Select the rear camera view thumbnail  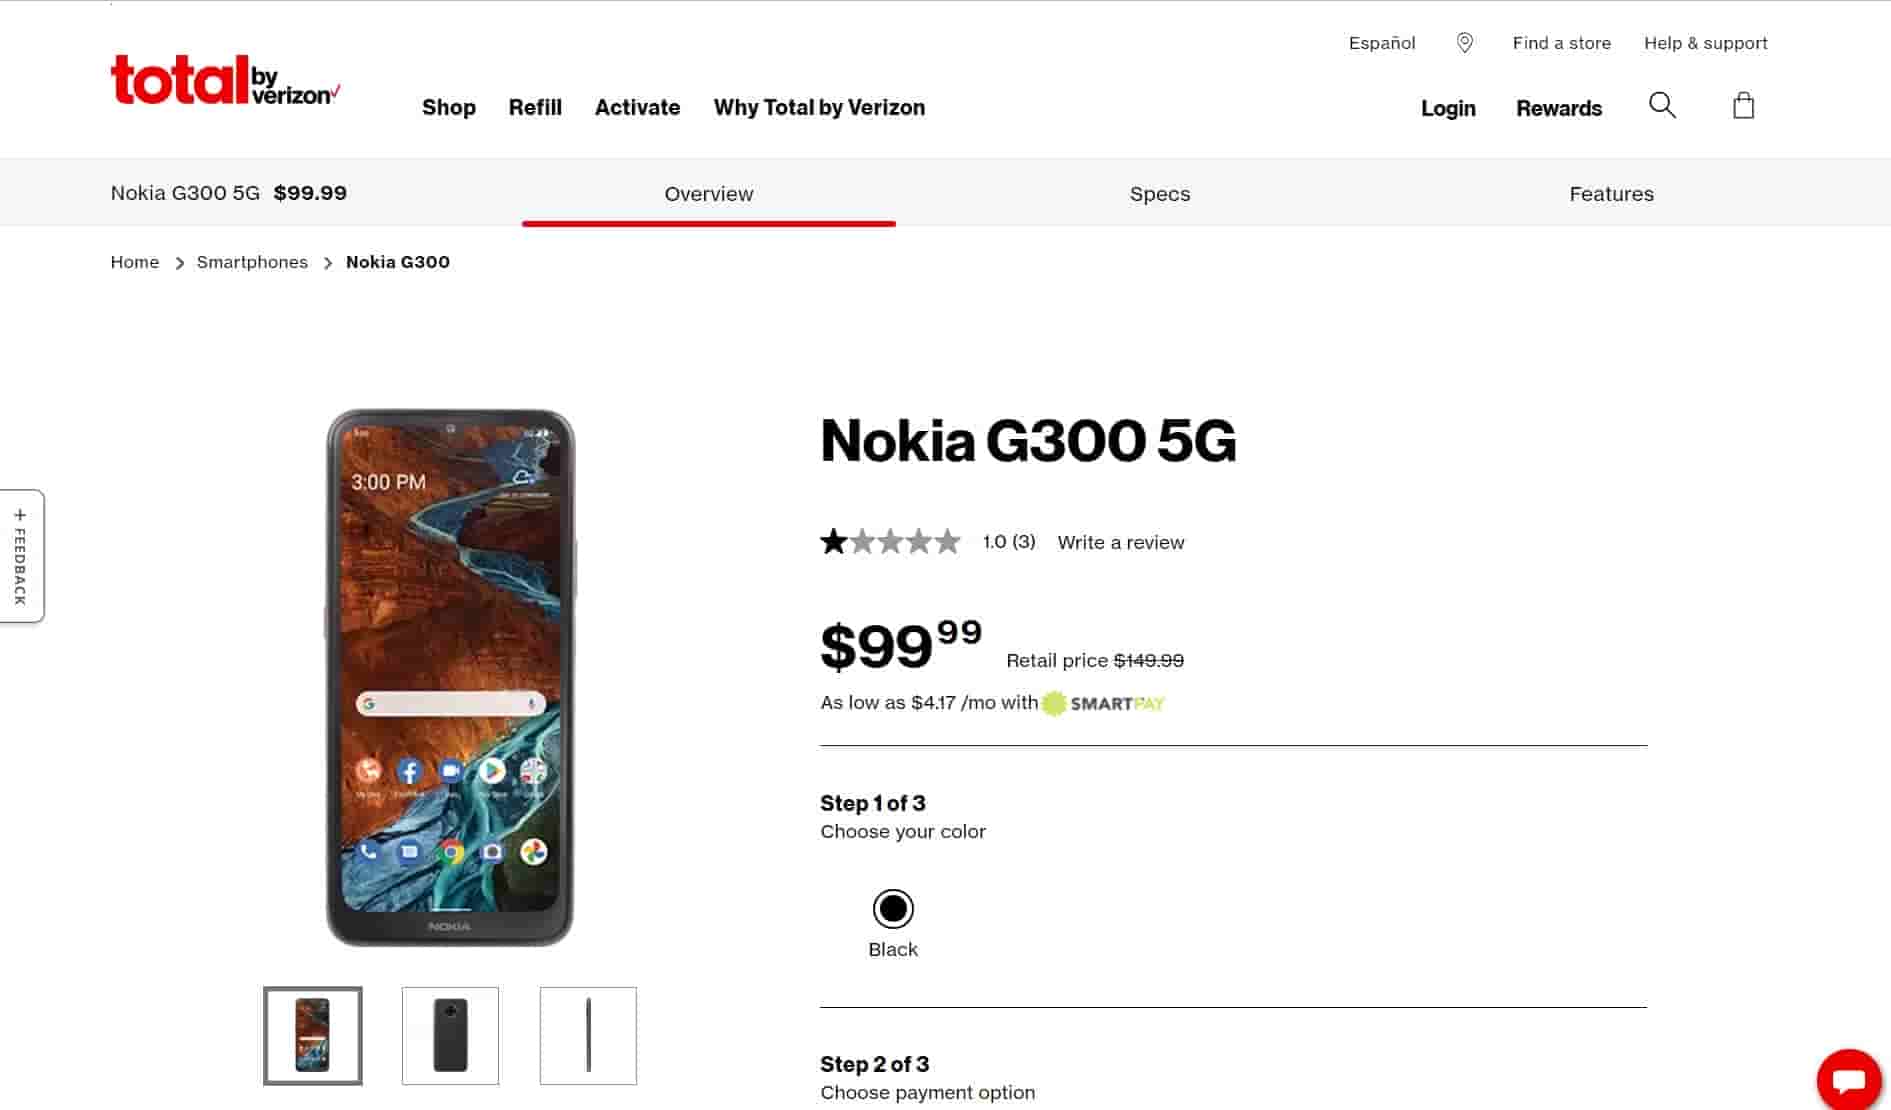(450, 1036)
